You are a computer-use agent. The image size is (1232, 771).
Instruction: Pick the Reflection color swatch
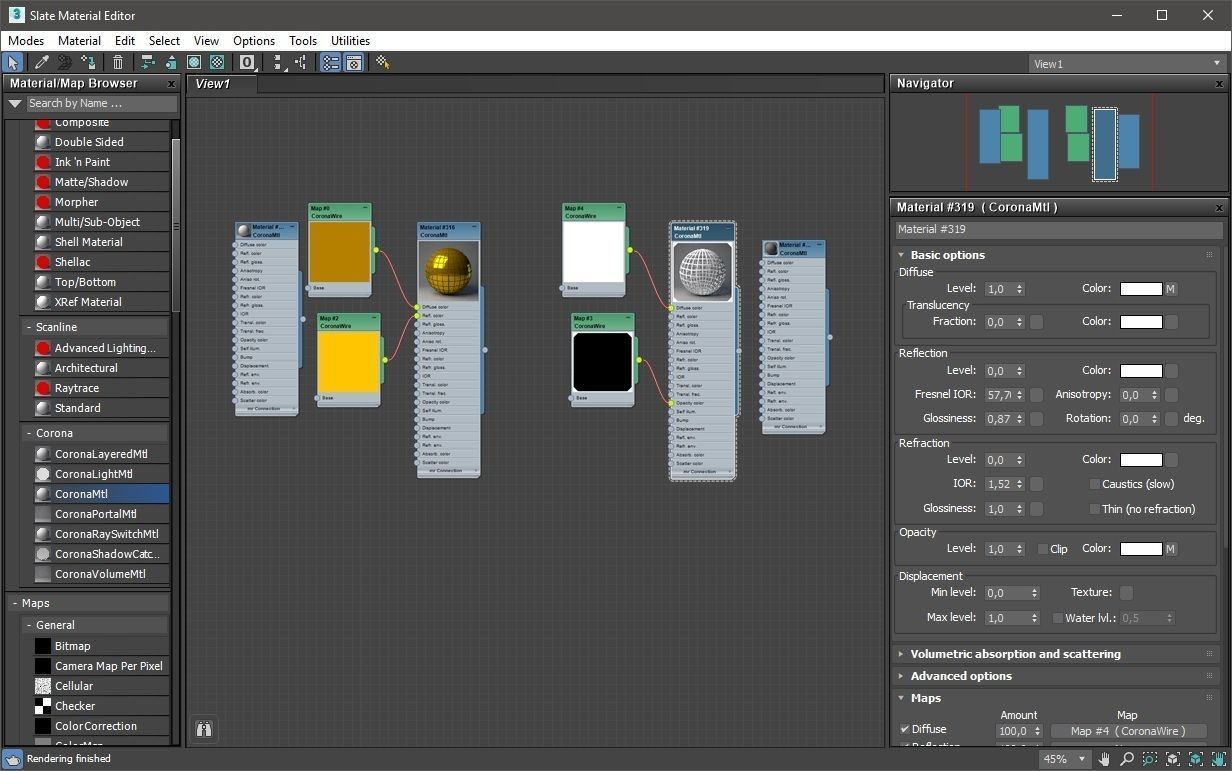click(1141, 371)
